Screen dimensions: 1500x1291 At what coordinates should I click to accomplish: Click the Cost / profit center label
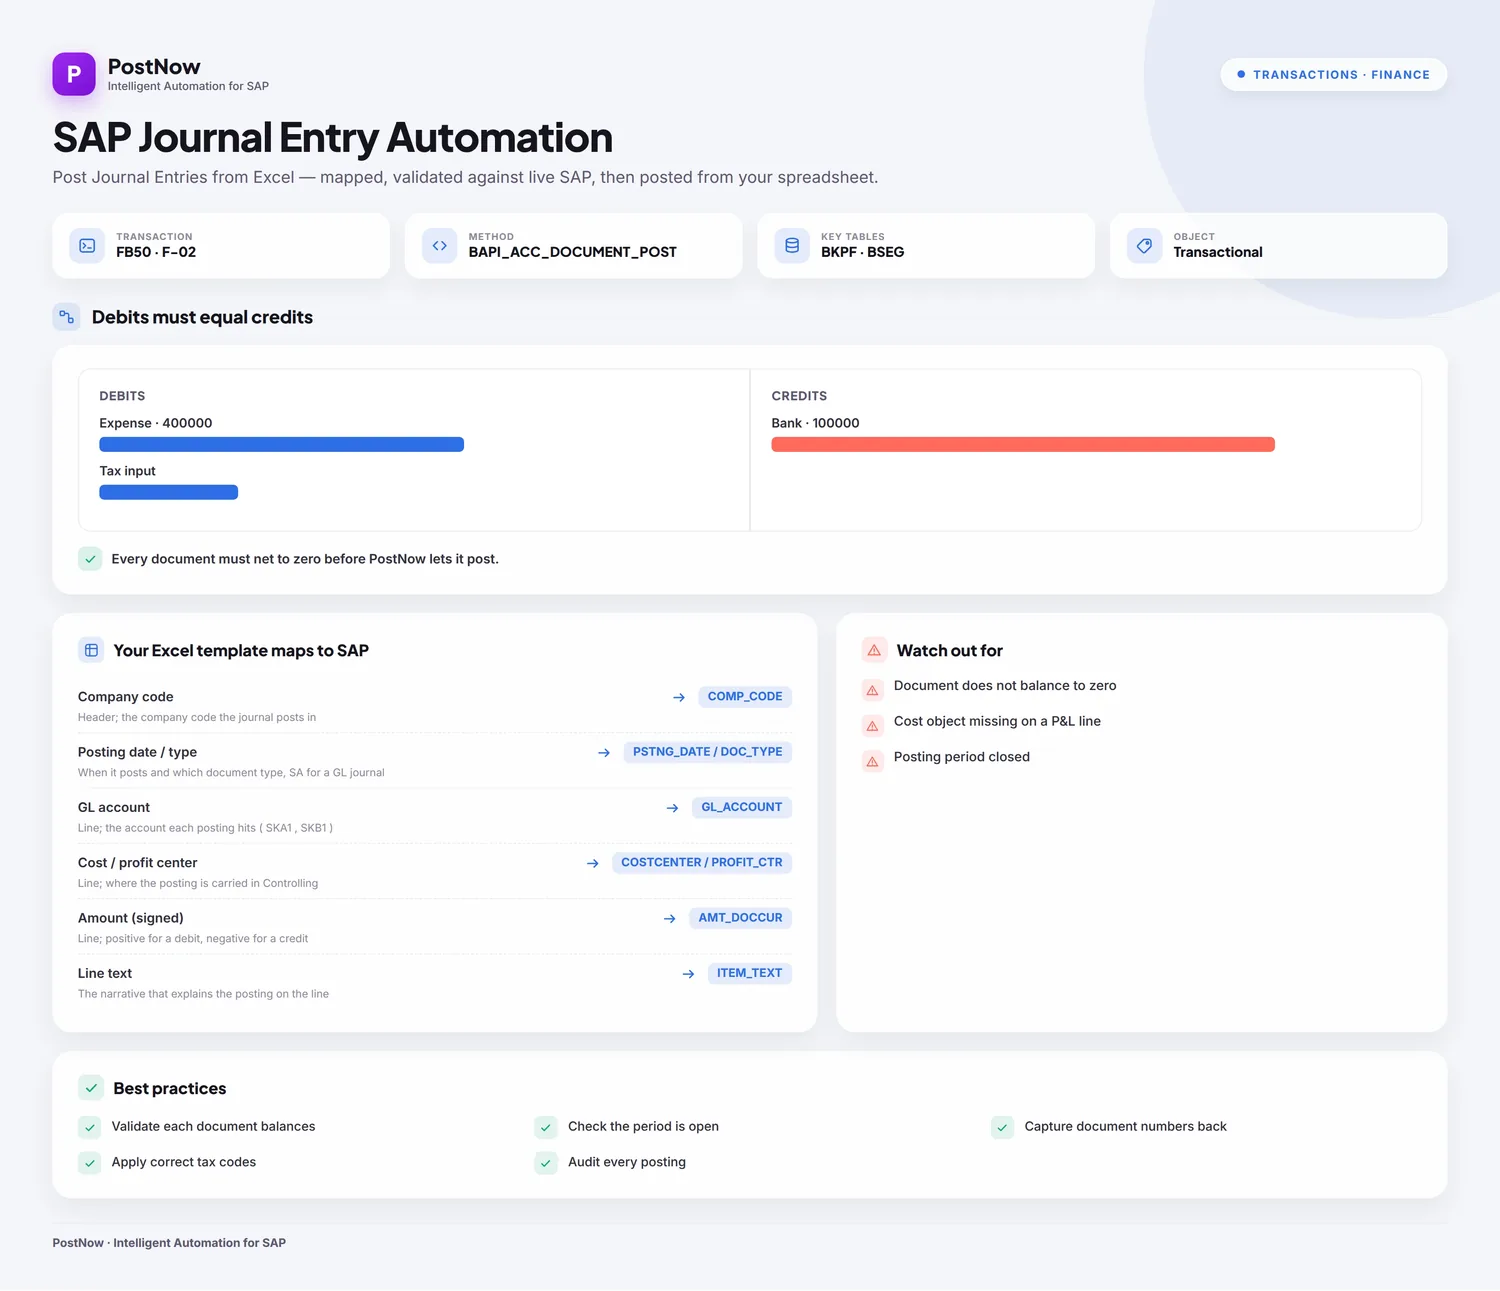138,863
